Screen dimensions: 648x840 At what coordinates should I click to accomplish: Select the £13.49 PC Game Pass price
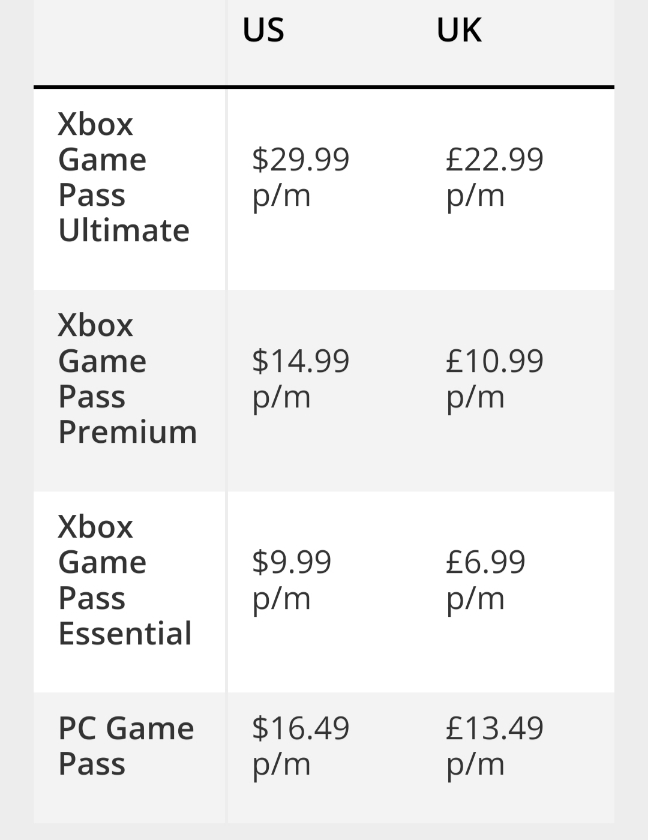point(494,729)
